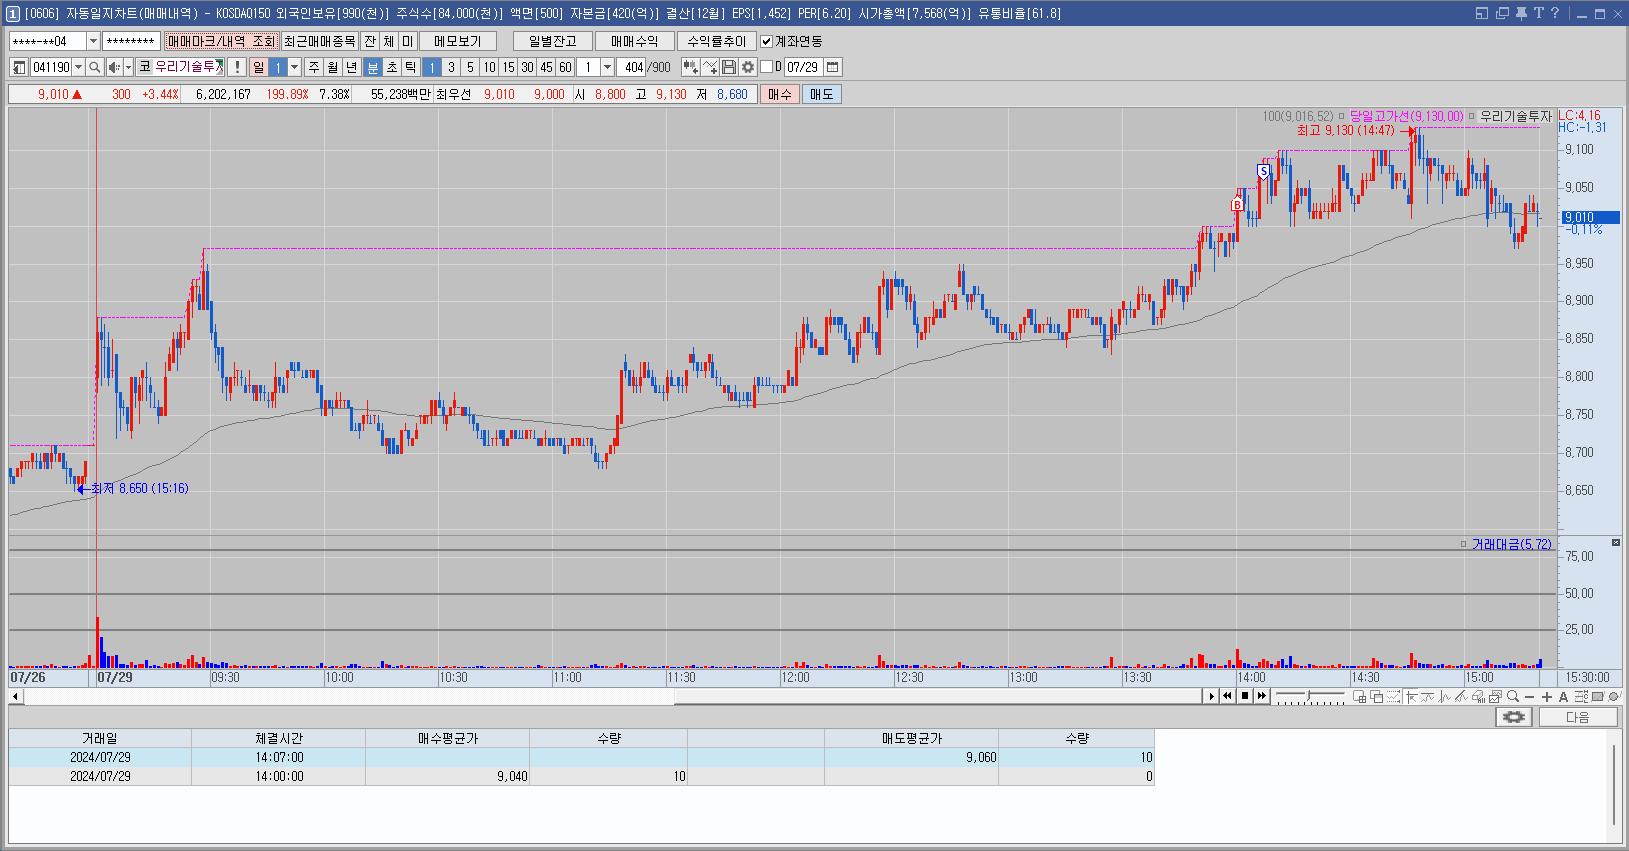Click the add indicator icon beside 404/900

690,67
